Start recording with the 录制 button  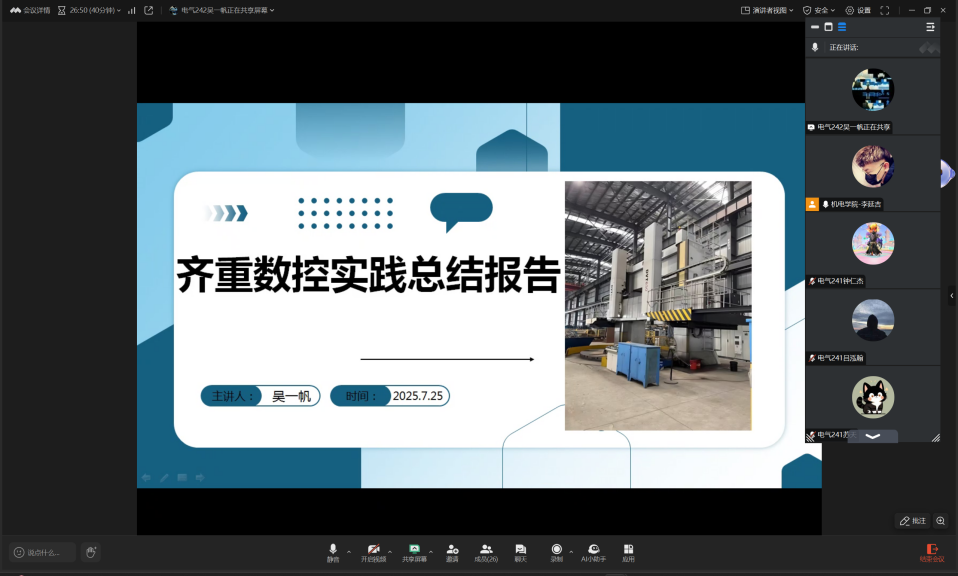(x=556, y=552)
